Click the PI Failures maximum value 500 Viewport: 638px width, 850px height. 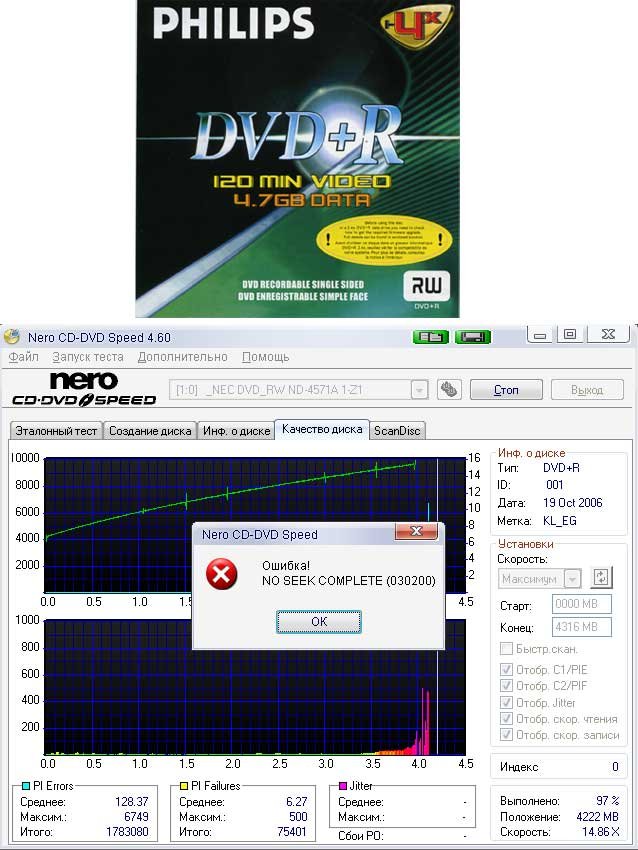coord(298,816)
